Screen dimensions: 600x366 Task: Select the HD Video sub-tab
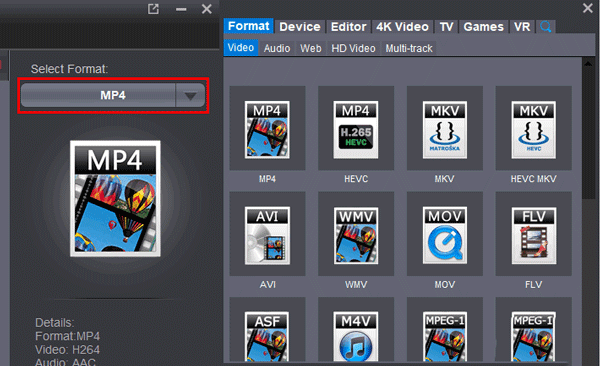(353, 49)
